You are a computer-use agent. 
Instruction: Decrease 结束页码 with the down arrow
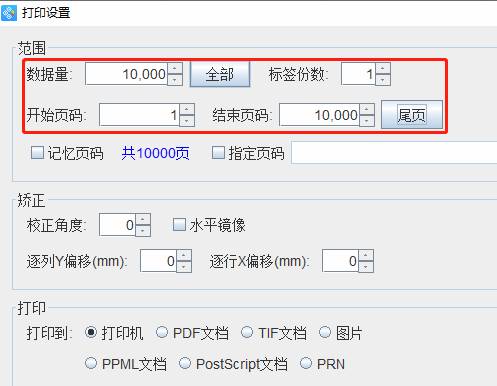367,121
